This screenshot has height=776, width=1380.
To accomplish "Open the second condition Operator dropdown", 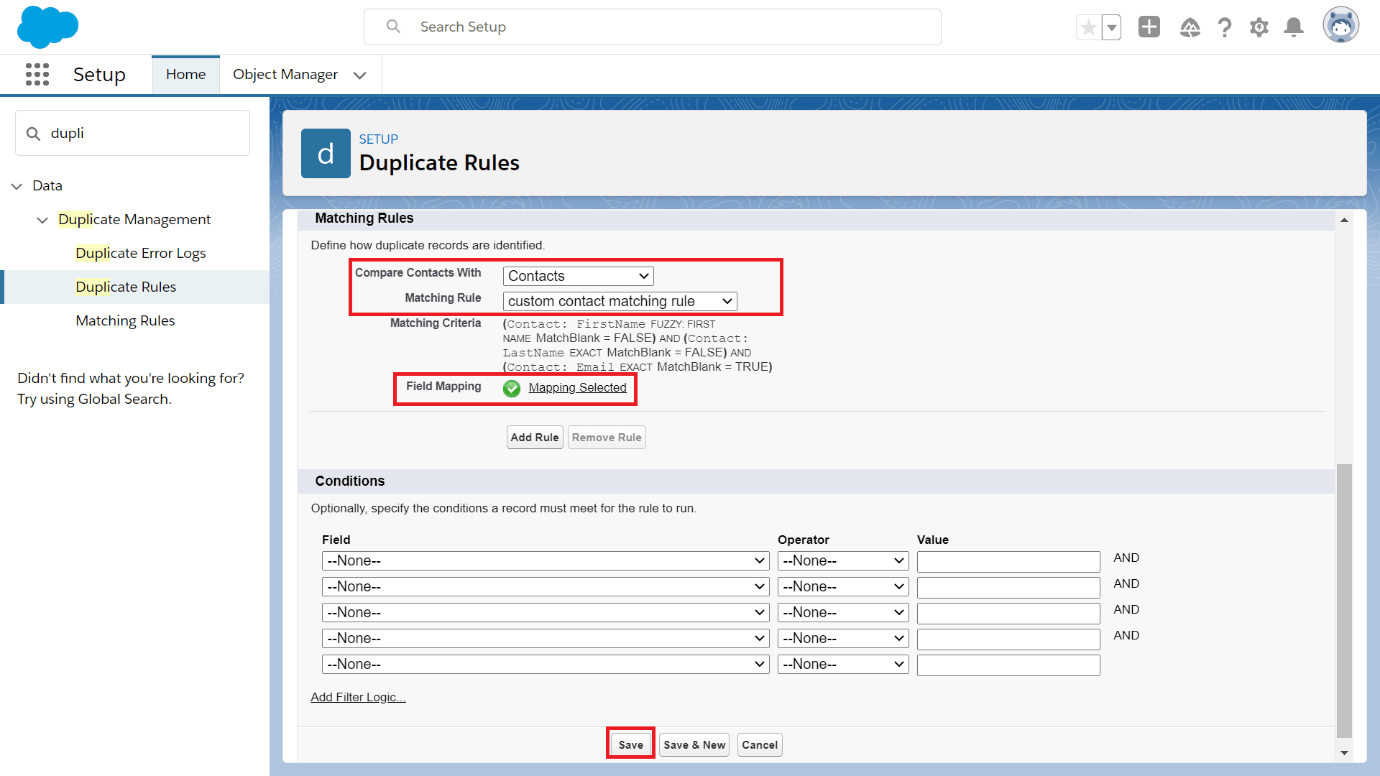I will coord(843,587).
